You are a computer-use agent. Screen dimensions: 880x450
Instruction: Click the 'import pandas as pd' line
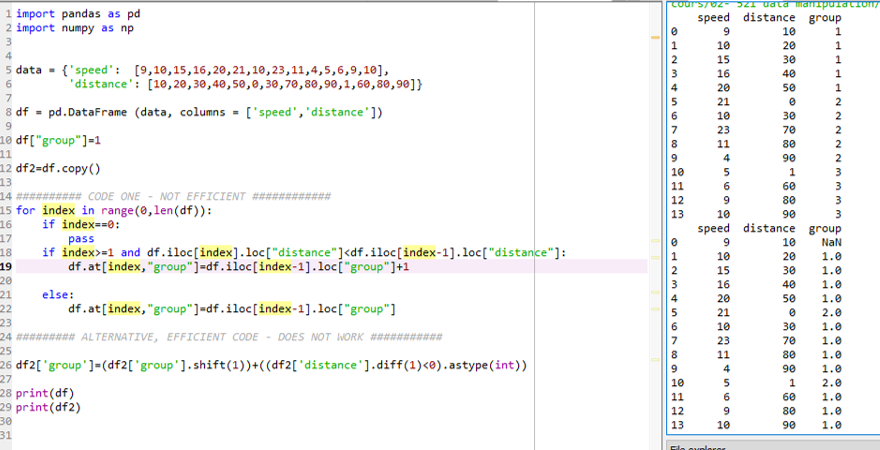point(78,13)
